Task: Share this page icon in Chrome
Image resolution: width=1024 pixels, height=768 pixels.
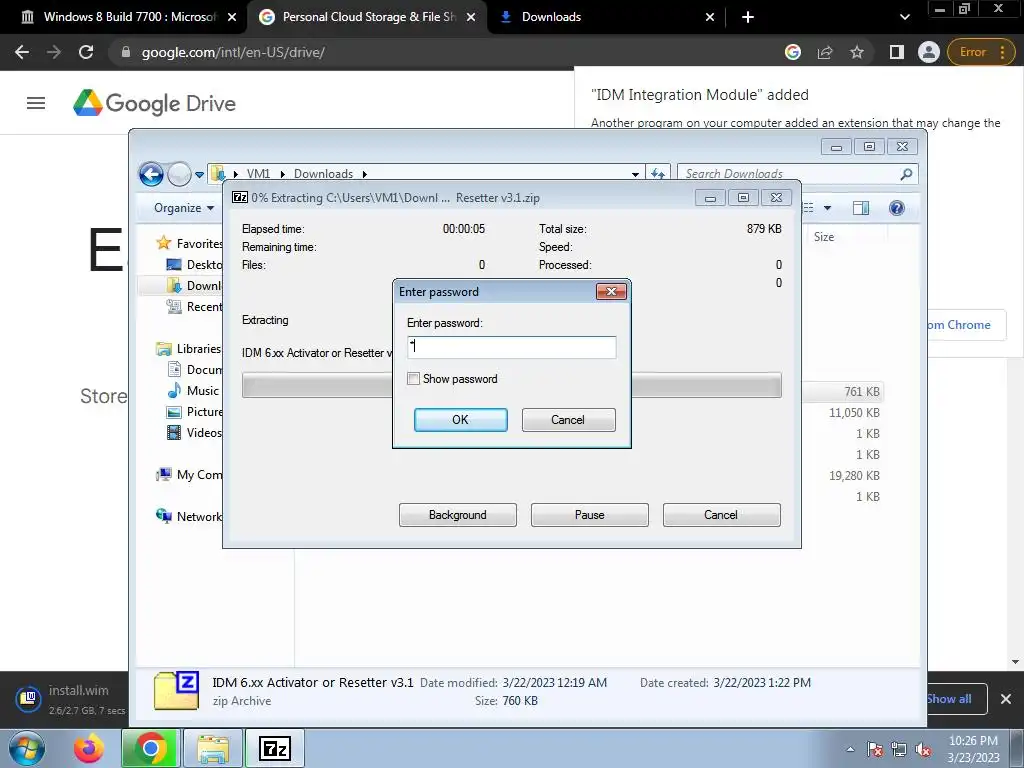Action: (825, 52)
